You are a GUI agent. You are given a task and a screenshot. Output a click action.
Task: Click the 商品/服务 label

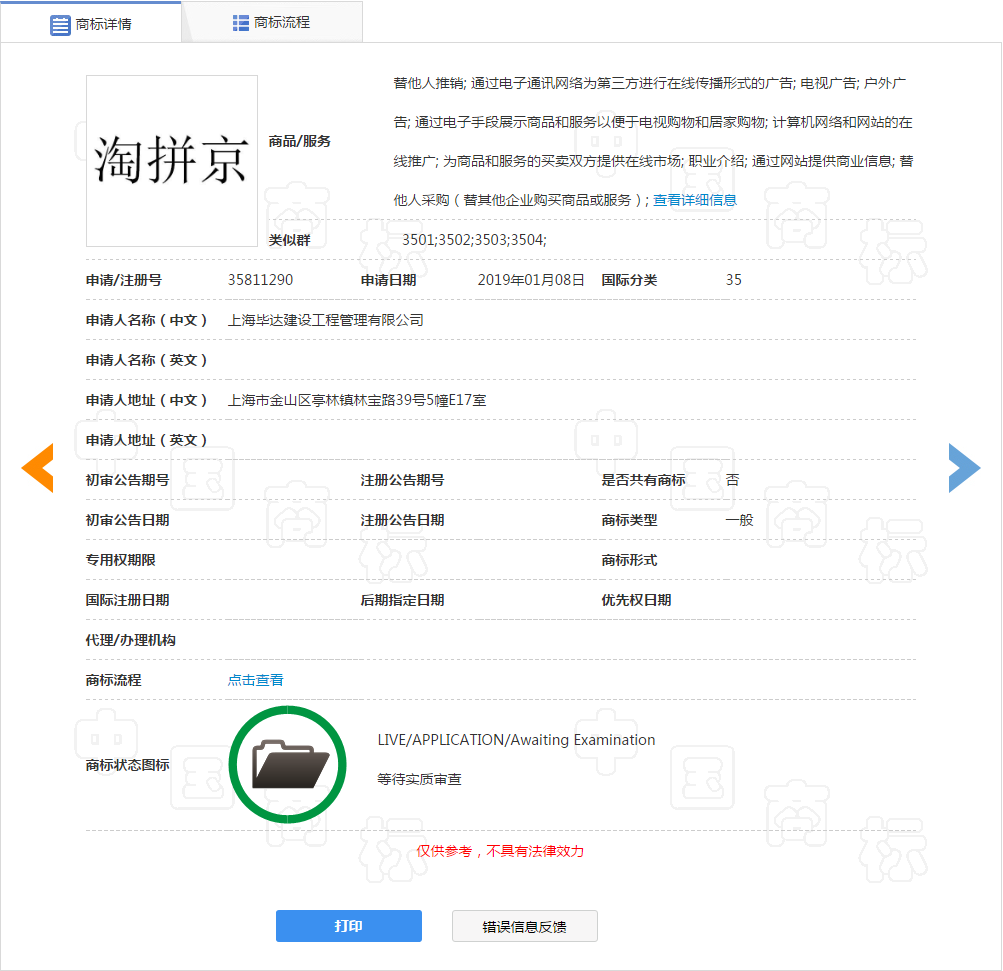tap(299, 141)
